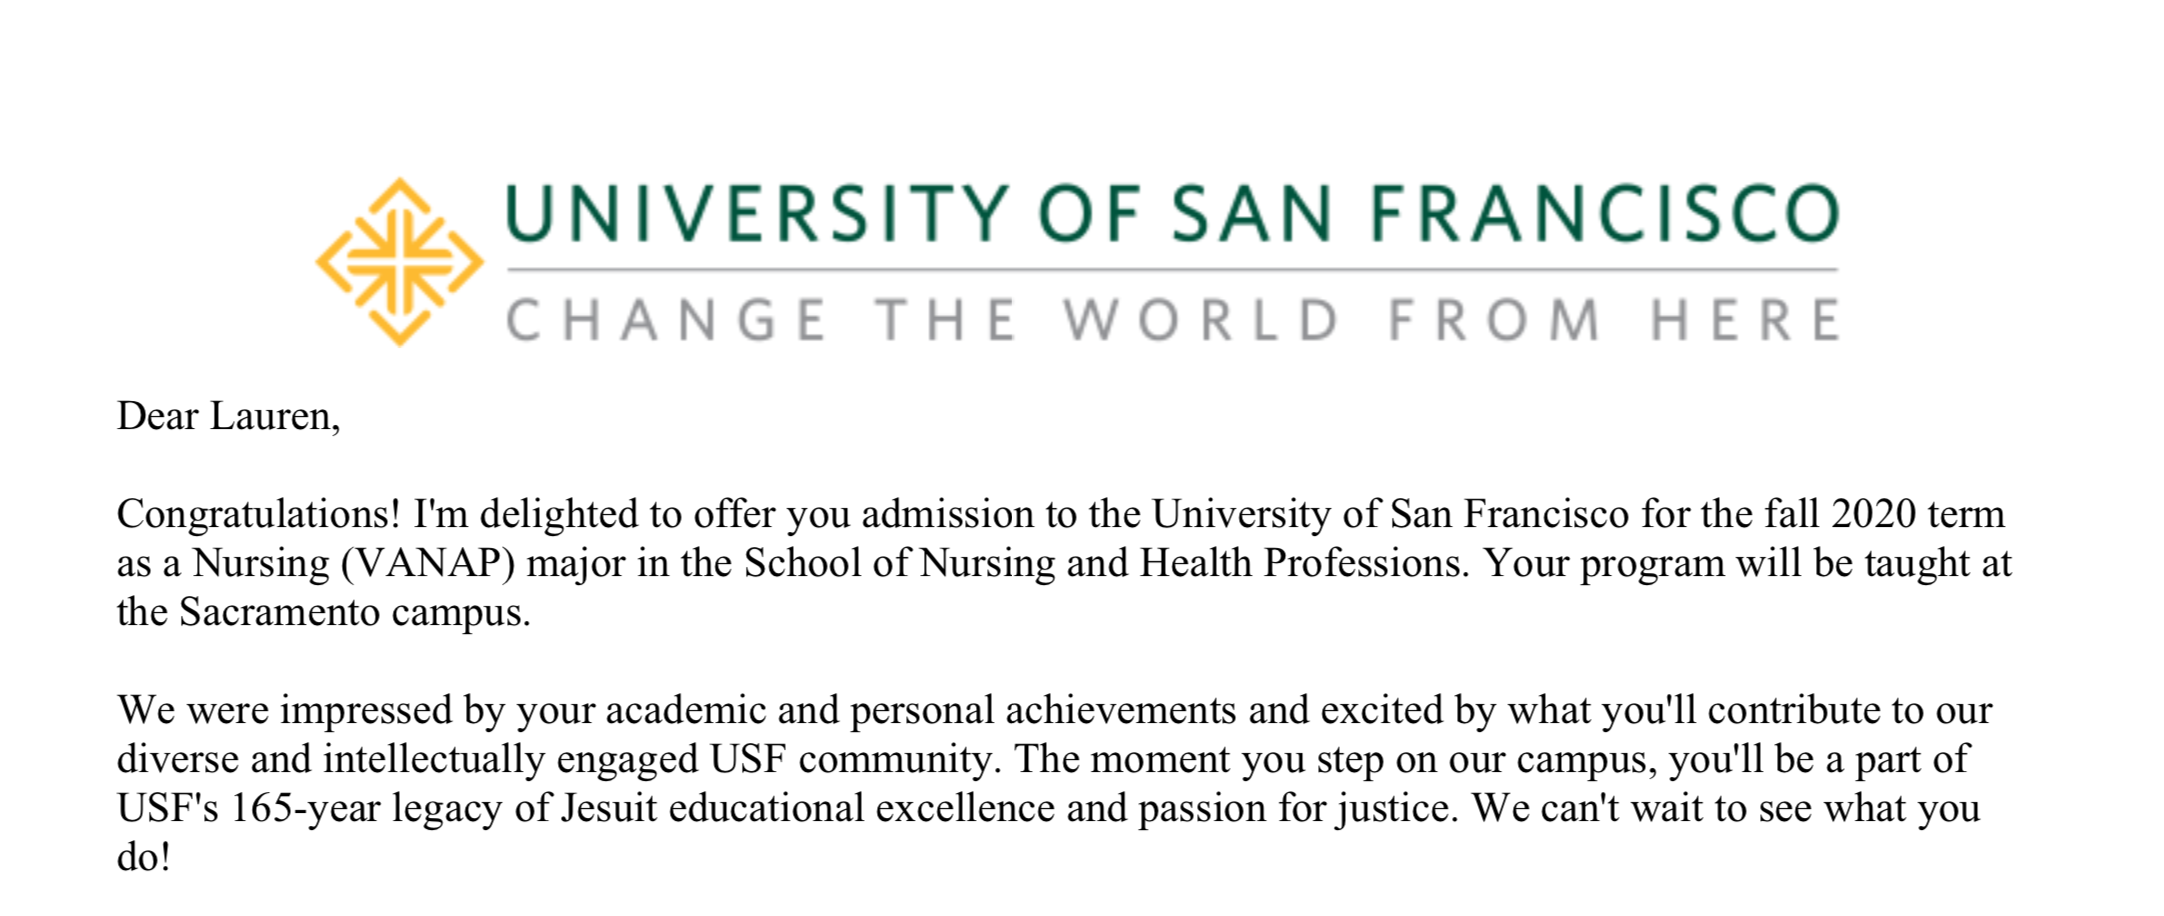Click the "(VANAP)" program abbreviation

428,564
